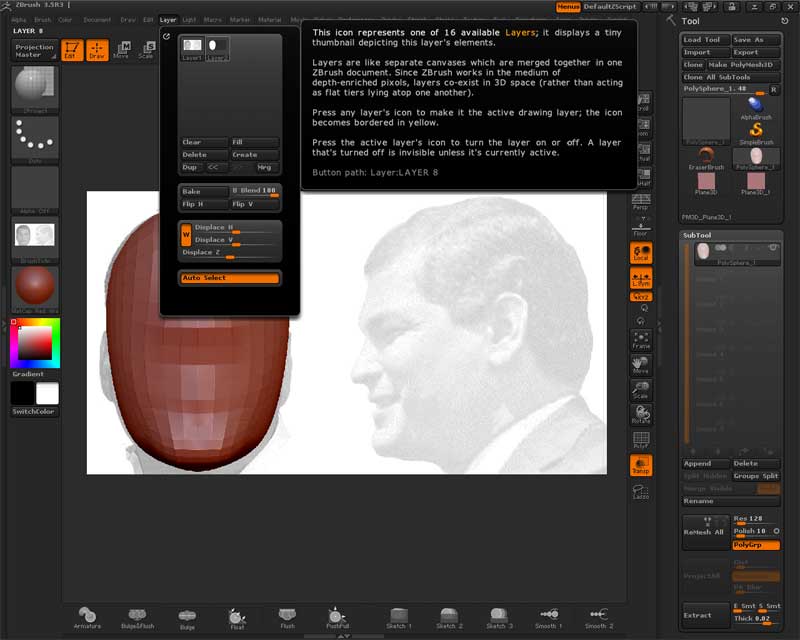
Task: Select the Bulge&Flush brush
Action: [137, 618]
